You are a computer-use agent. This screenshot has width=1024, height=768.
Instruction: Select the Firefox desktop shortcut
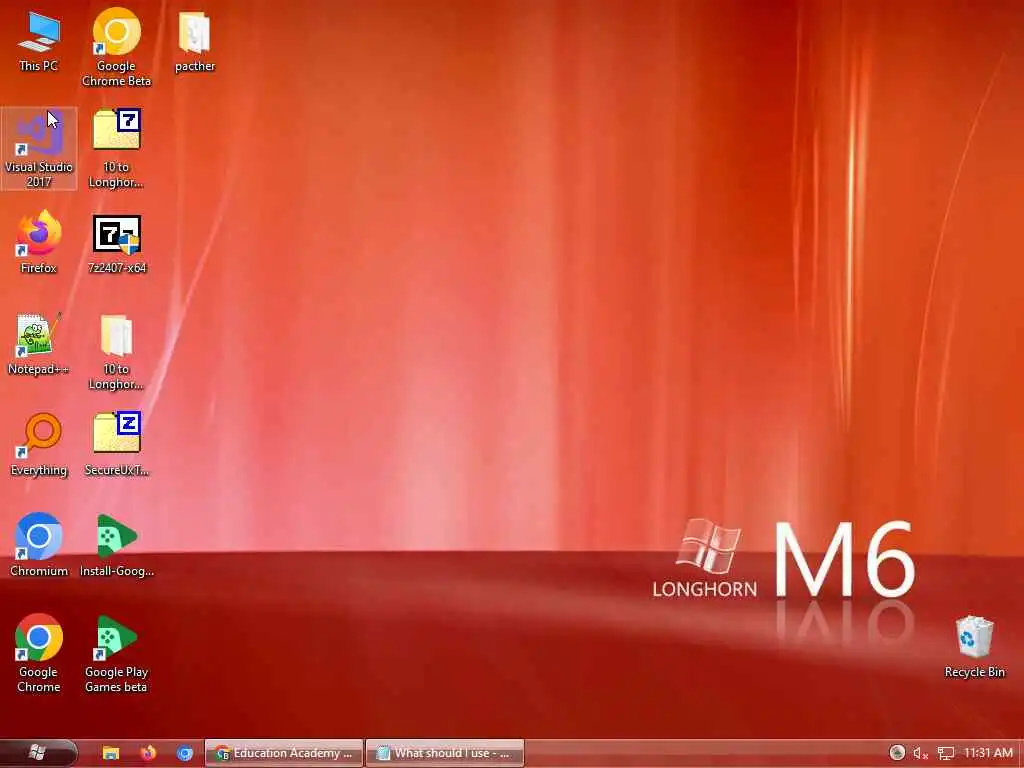[x=39, y=242]
